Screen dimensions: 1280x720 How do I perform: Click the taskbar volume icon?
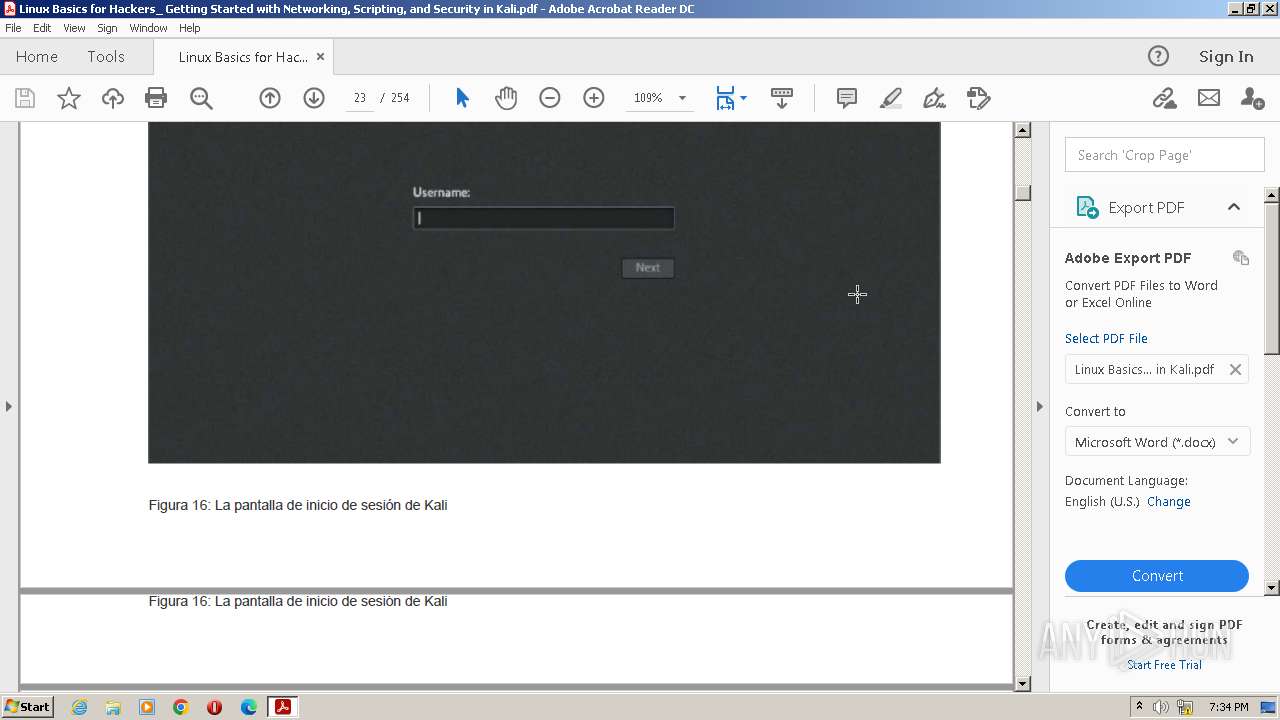coord(1161,707)
